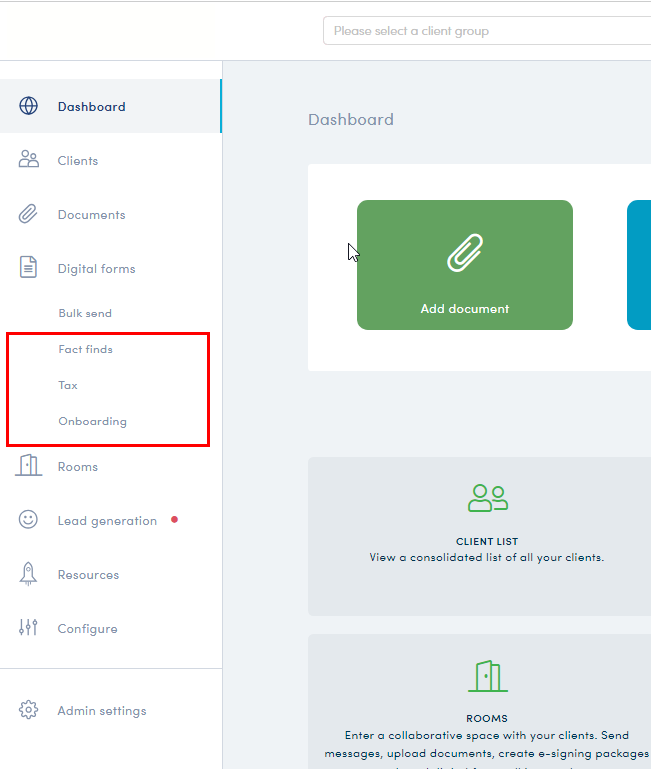Screen dimensions: 651x769
Task: Click the Clients people icon in sidebar
Action: click(x=28, y=159)
